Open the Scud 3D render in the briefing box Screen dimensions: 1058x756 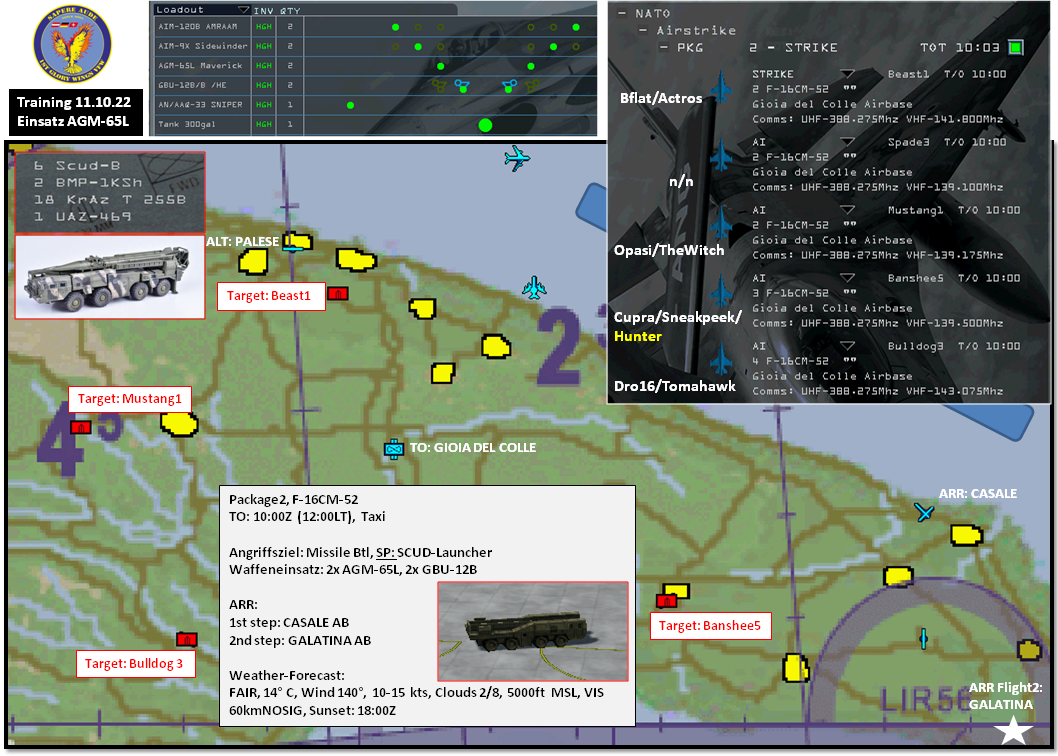tap(533, 631)
